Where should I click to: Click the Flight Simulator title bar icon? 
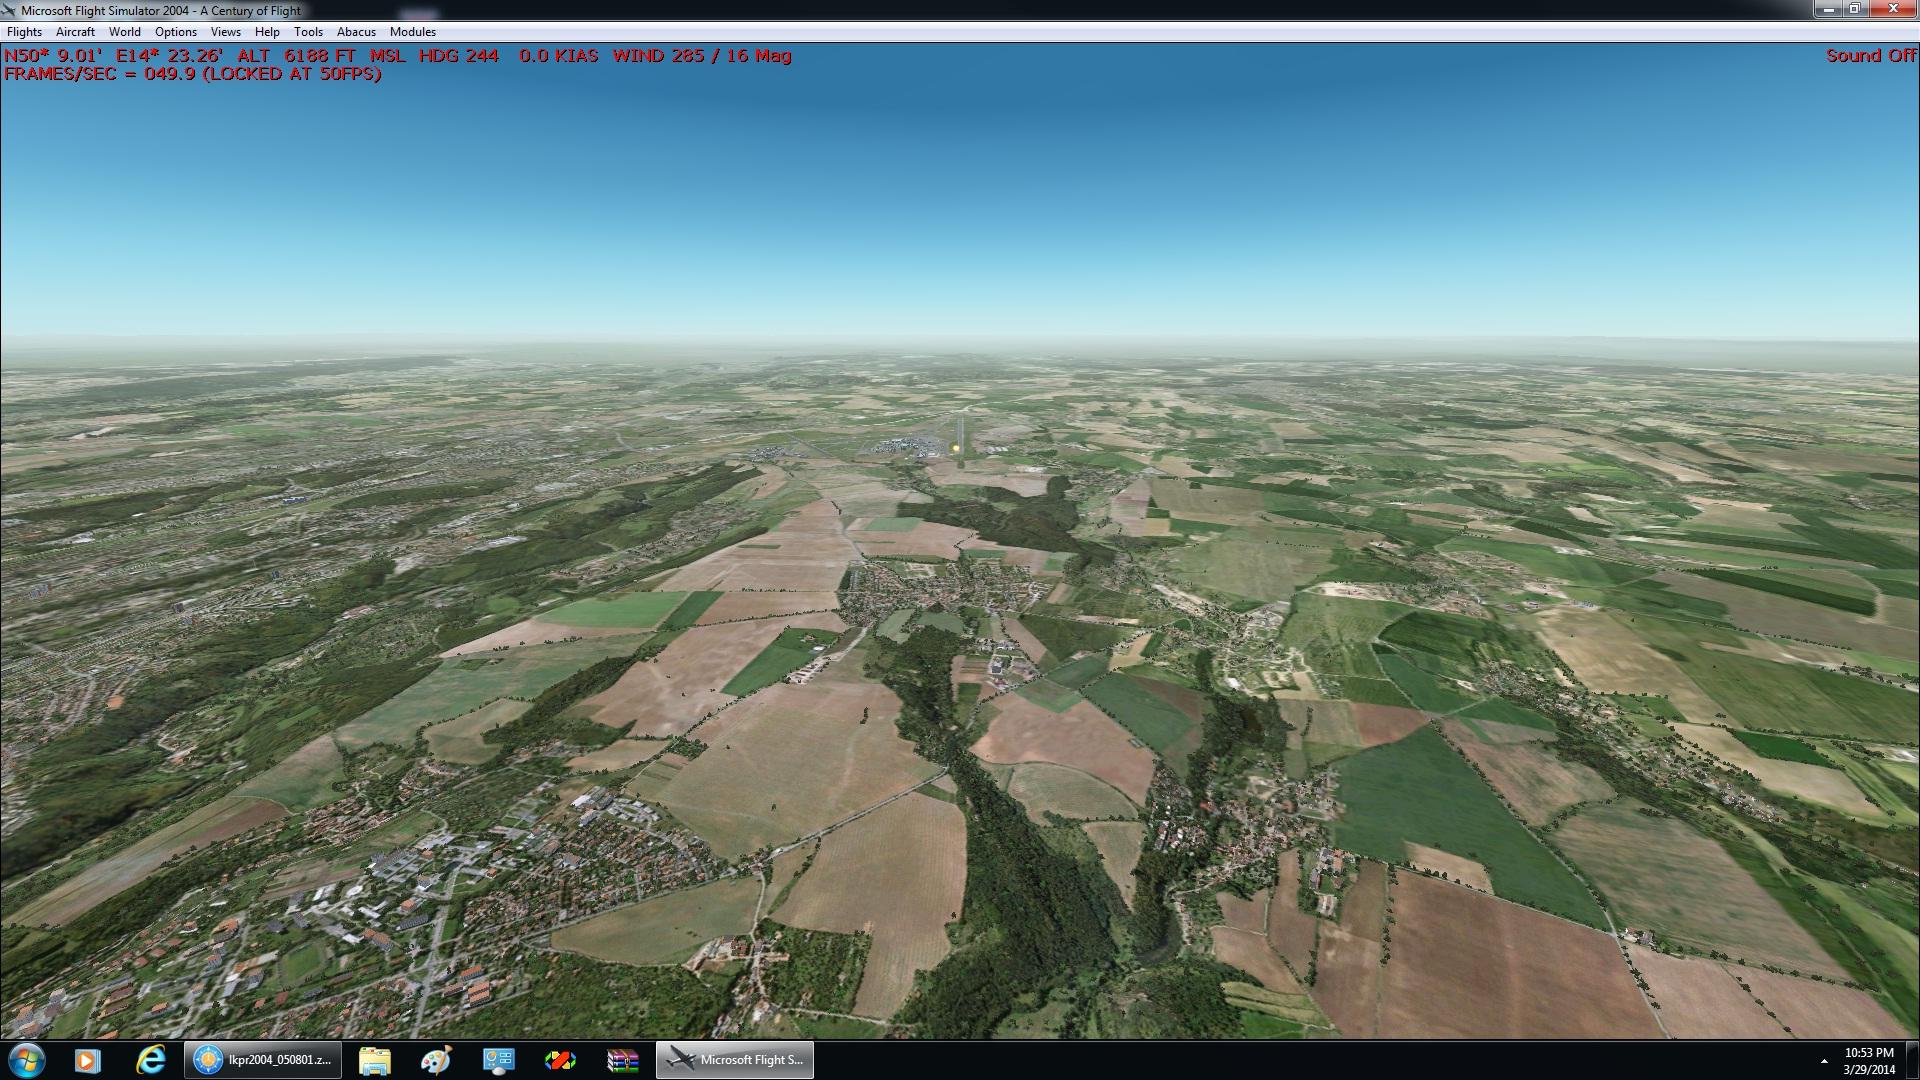tap(9, 10)
